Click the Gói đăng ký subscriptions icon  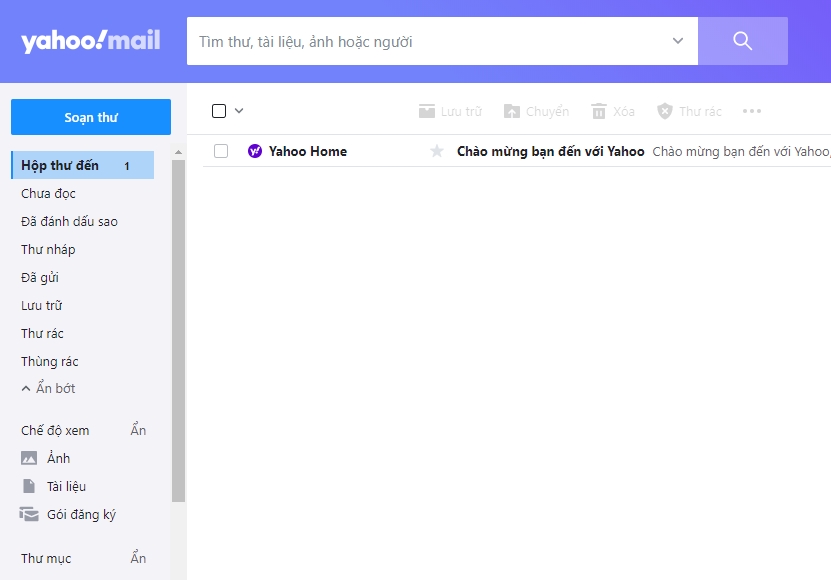(x=29, y=514)
